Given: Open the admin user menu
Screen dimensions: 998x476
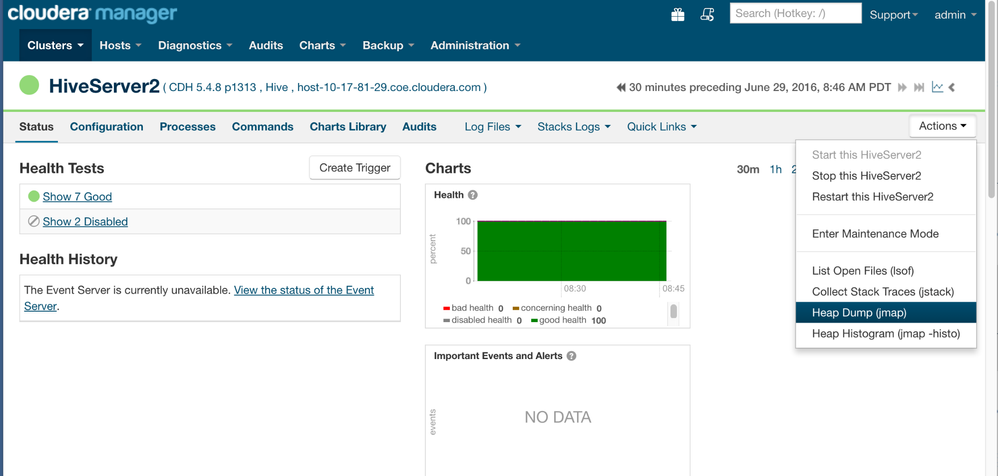Looking at the screenshot, I should [955, 15].
